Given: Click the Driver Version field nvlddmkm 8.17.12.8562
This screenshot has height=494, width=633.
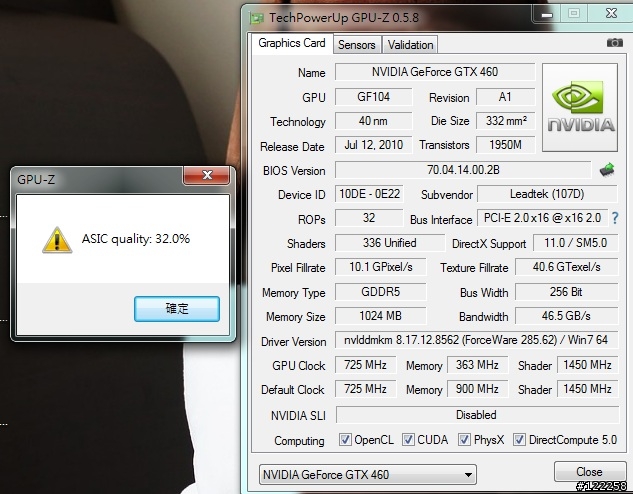Looking at the screenshot, I should click(x=476, y=340).
